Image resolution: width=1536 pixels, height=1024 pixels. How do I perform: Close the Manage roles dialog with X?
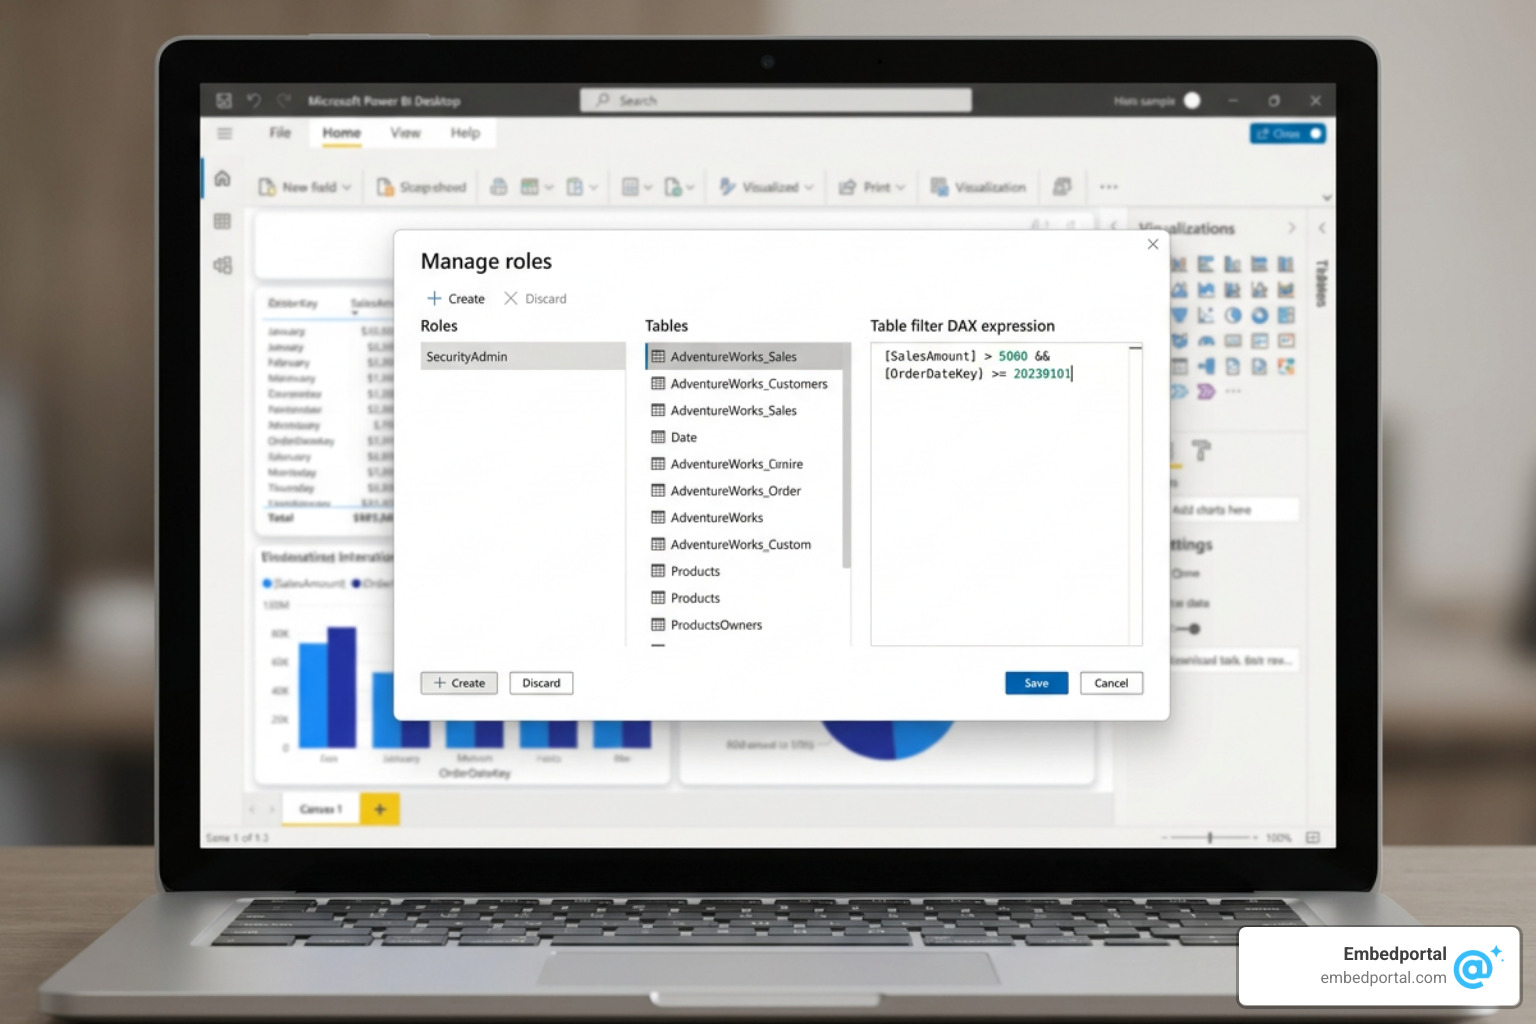click(1153, 244)
